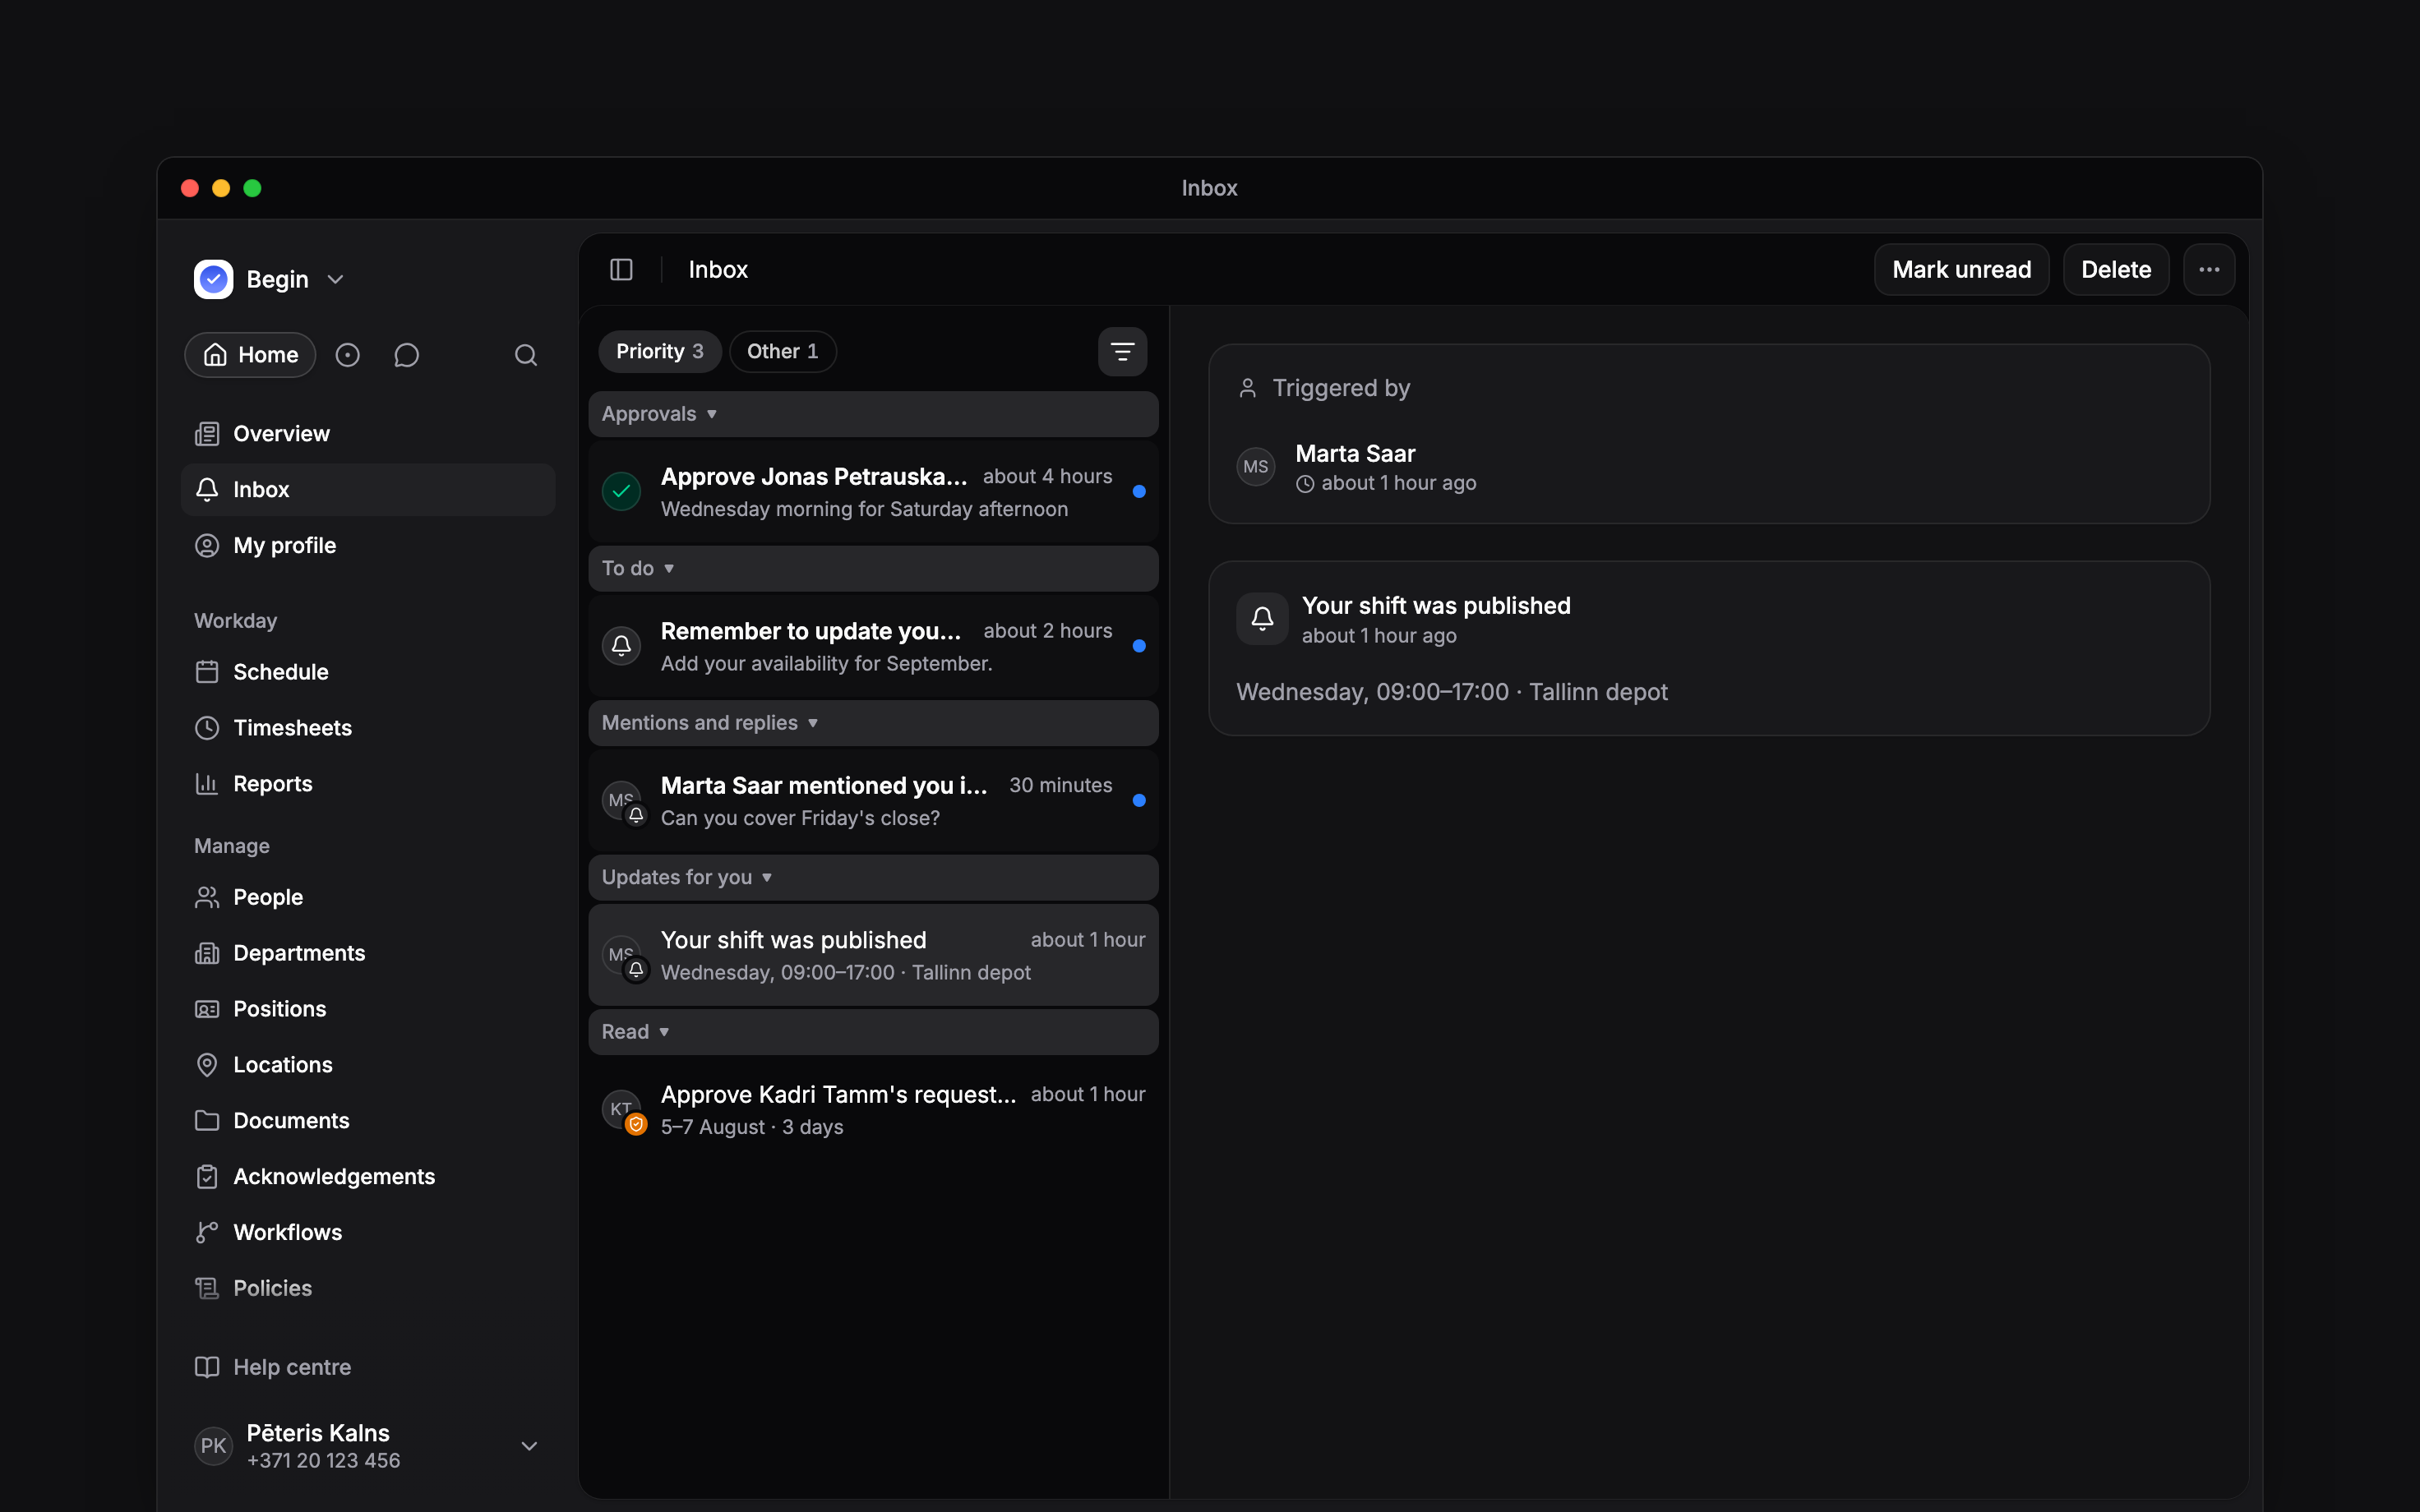2420x1512 pixels.
Task: Click the Workflows branch icon
Action: pyautogui.click(x=207, y=1233)
